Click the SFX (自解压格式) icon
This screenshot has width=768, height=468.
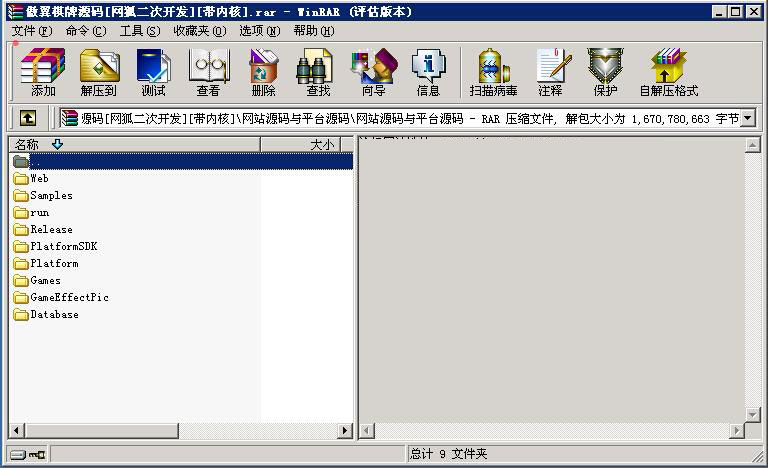668,72
